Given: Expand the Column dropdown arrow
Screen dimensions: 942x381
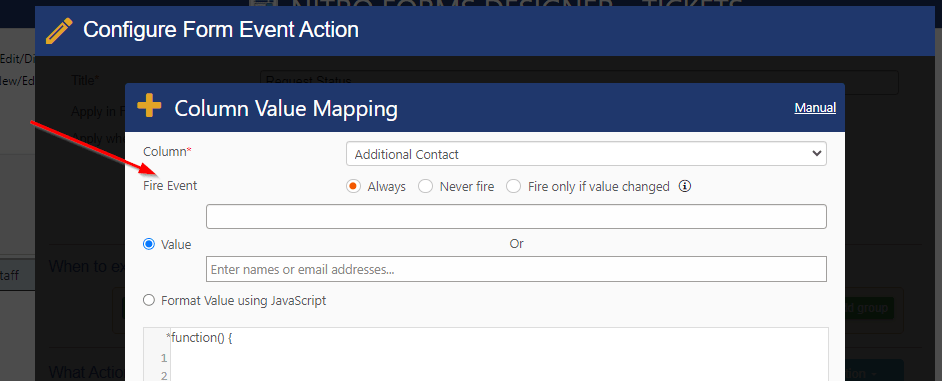Looking at the screenshot, I should point(816,154).
